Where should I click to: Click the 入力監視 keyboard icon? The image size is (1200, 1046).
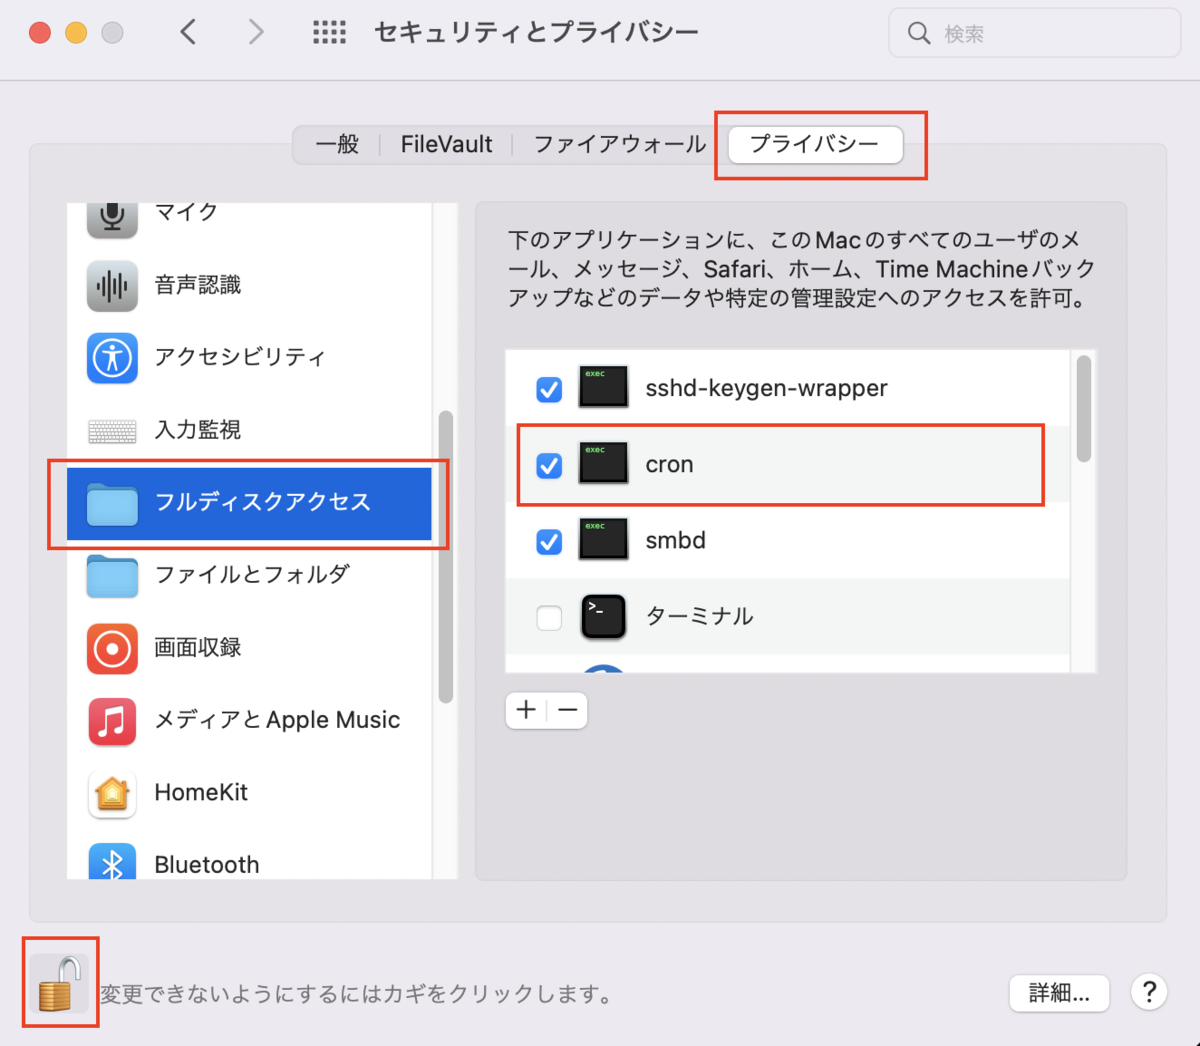(112, 431)
